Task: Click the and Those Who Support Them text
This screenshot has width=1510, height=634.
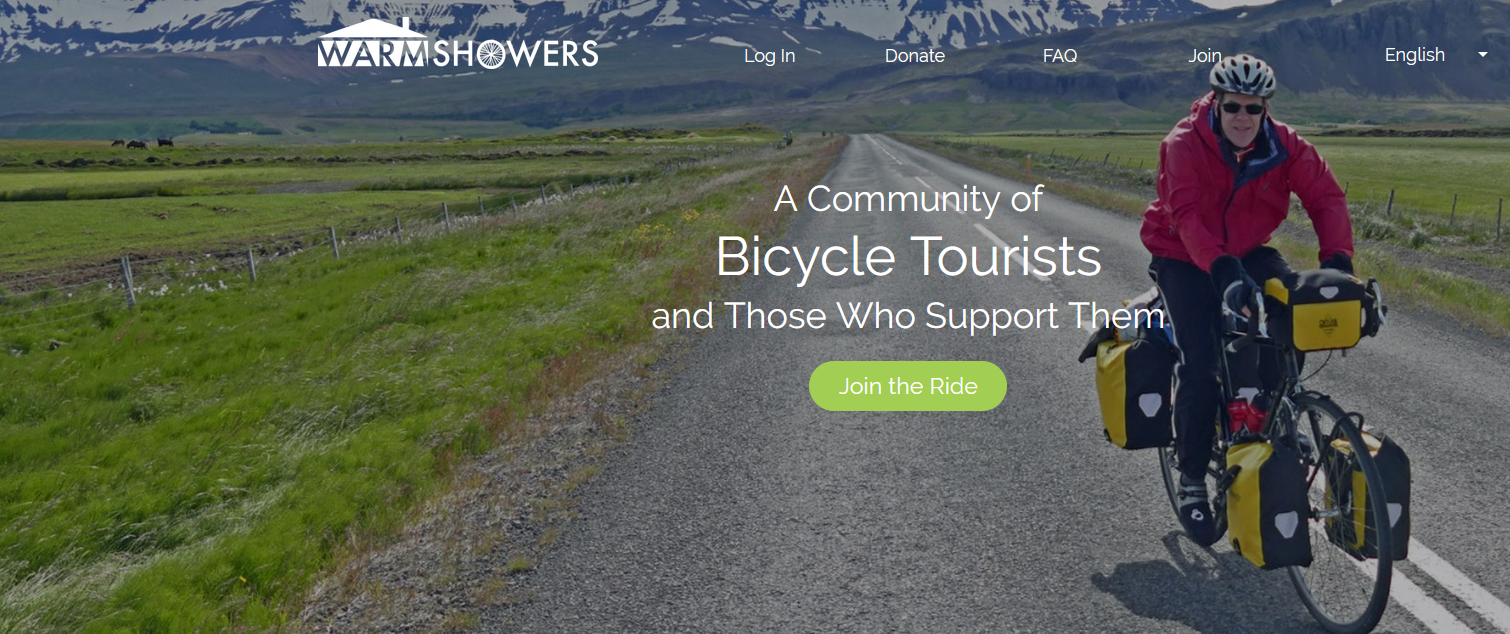Action: 908,316
